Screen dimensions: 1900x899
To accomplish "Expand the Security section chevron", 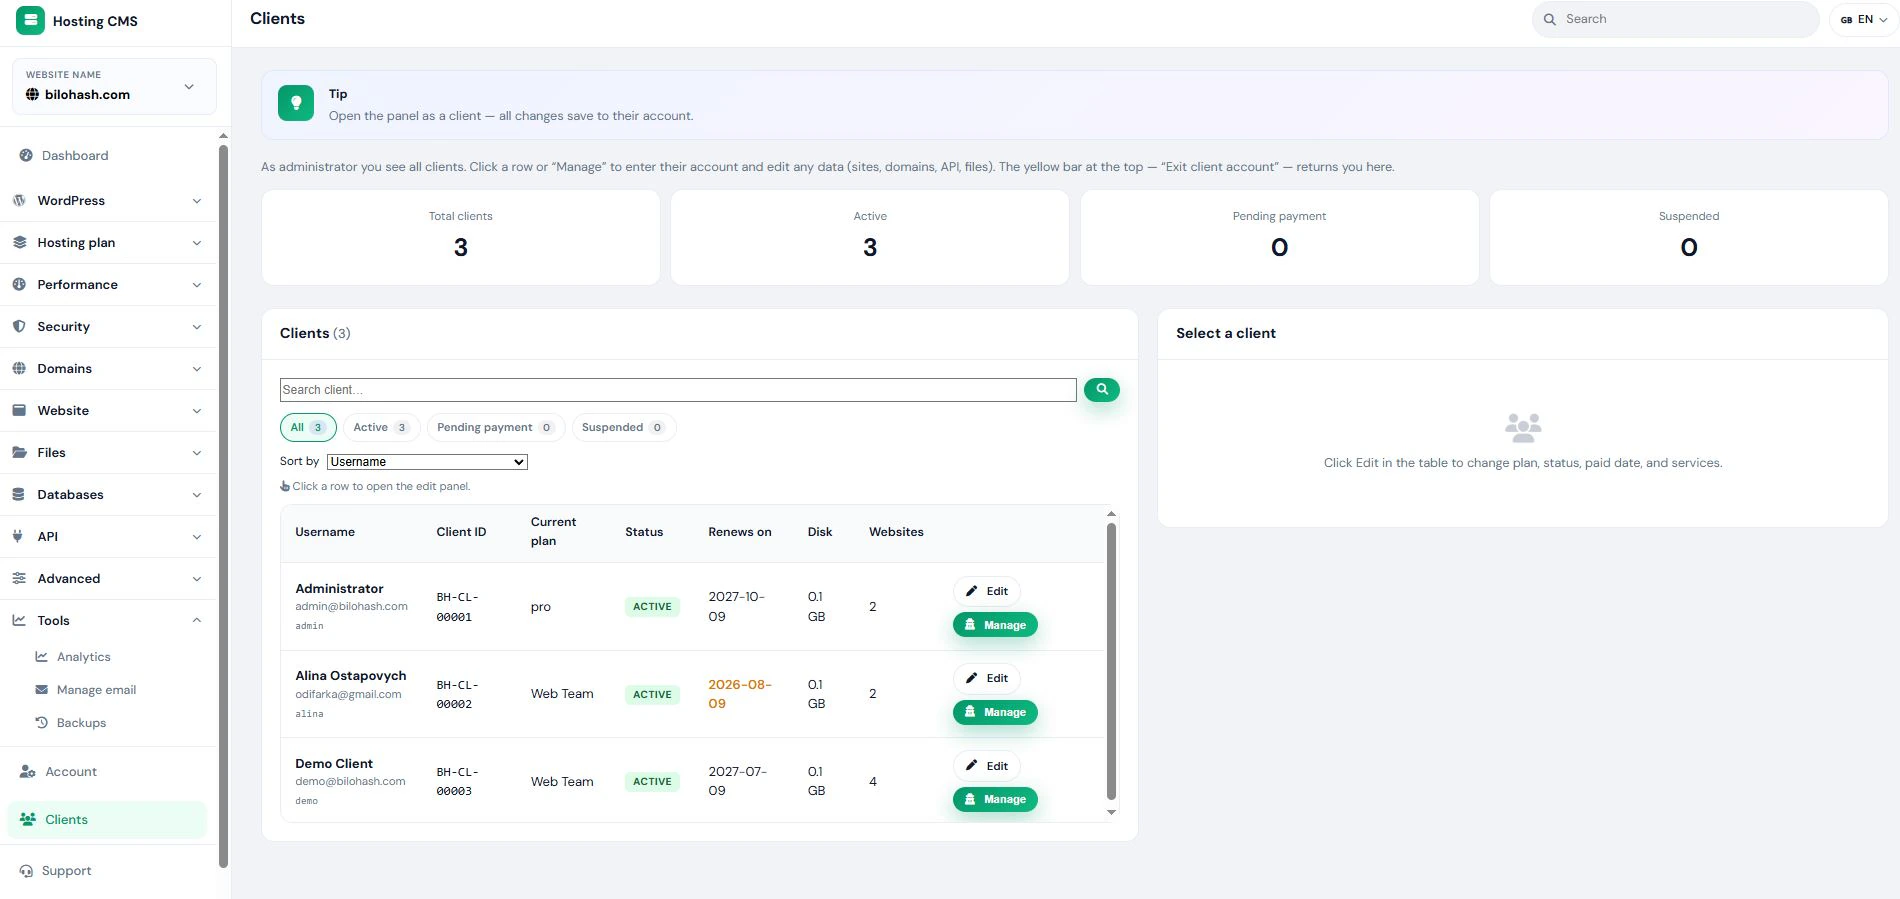I will pos(196,327).
